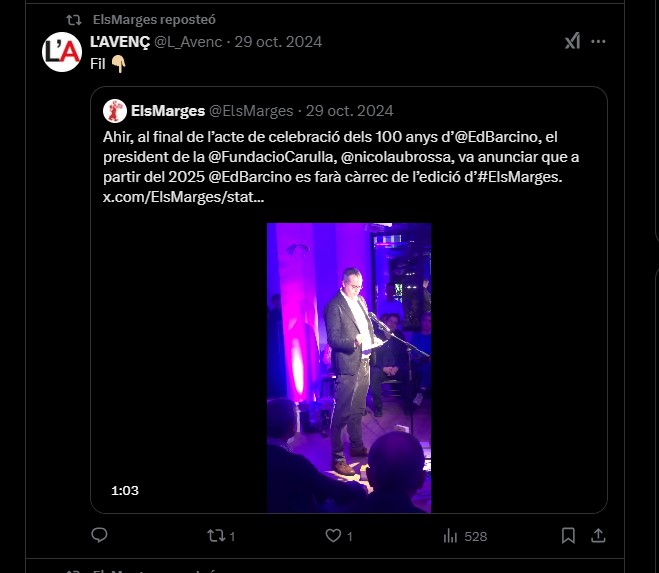Play the quoted video of the speaker
Screen dimensions: 659x573
pyautogui.click(x=348, y=367)
